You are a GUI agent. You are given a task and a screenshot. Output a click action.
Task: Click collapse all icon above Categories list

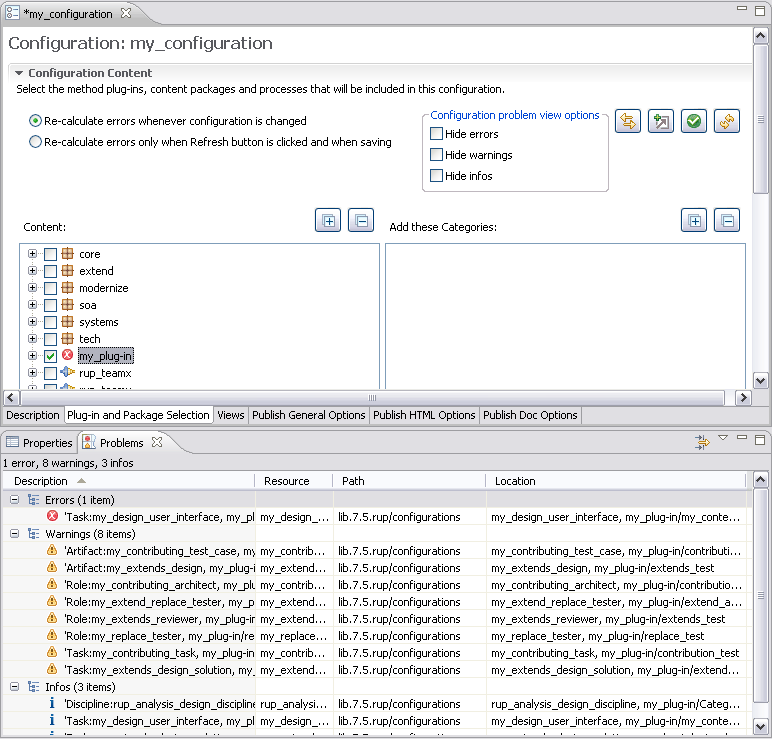click(727, 221)
